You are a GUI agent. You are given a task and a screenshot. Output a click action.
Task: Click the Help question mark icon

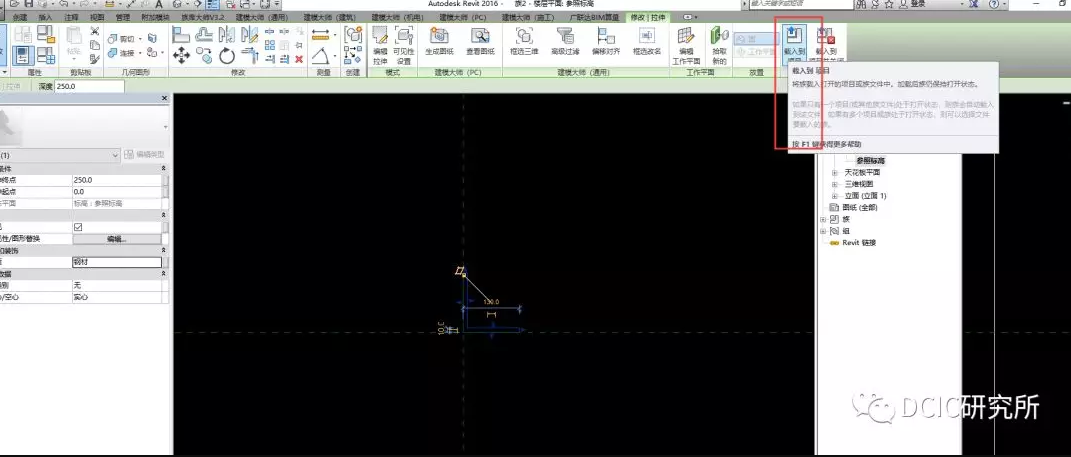(994, 4)
